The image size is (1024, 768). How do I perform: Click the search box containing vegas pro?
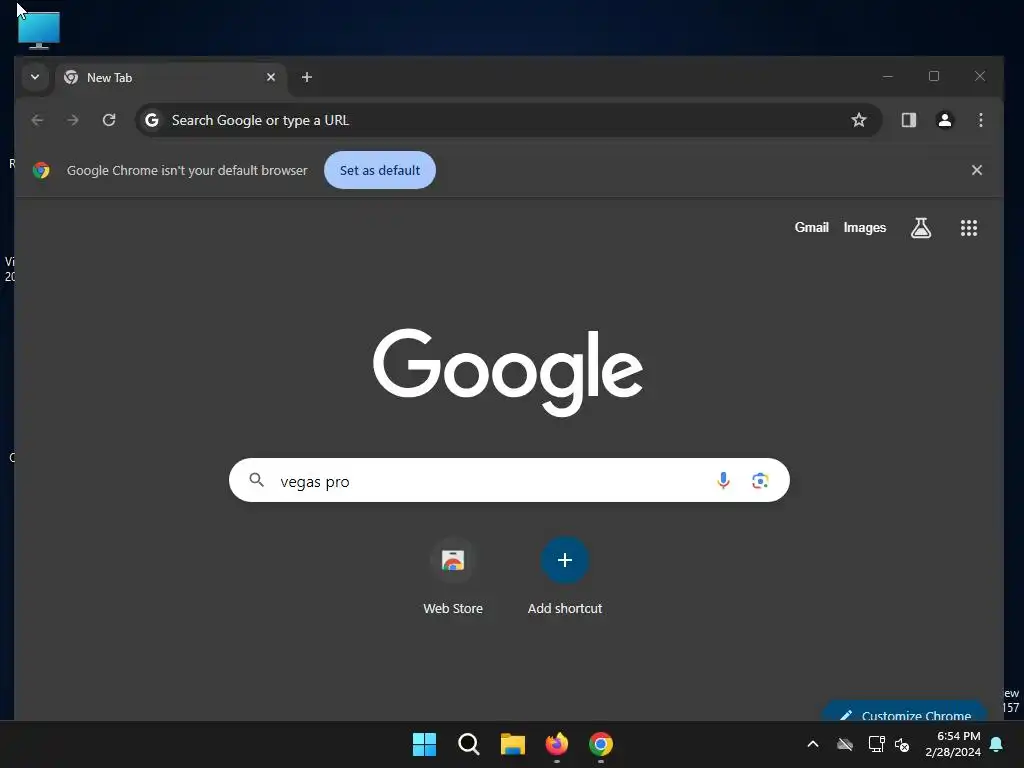click(509, 481)
